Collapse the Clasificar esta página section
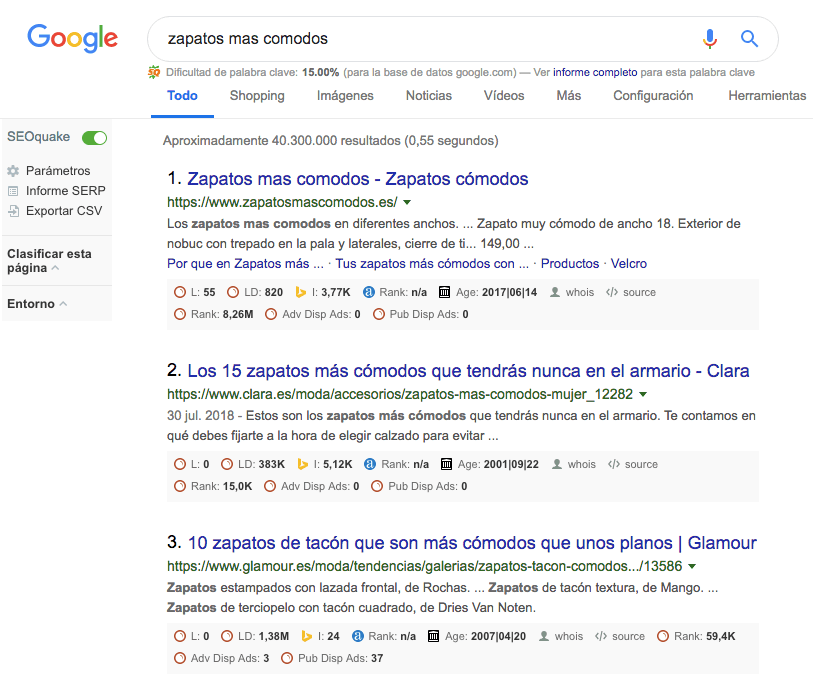The height and width of the screenshot is (696, 813). [55, 268]
